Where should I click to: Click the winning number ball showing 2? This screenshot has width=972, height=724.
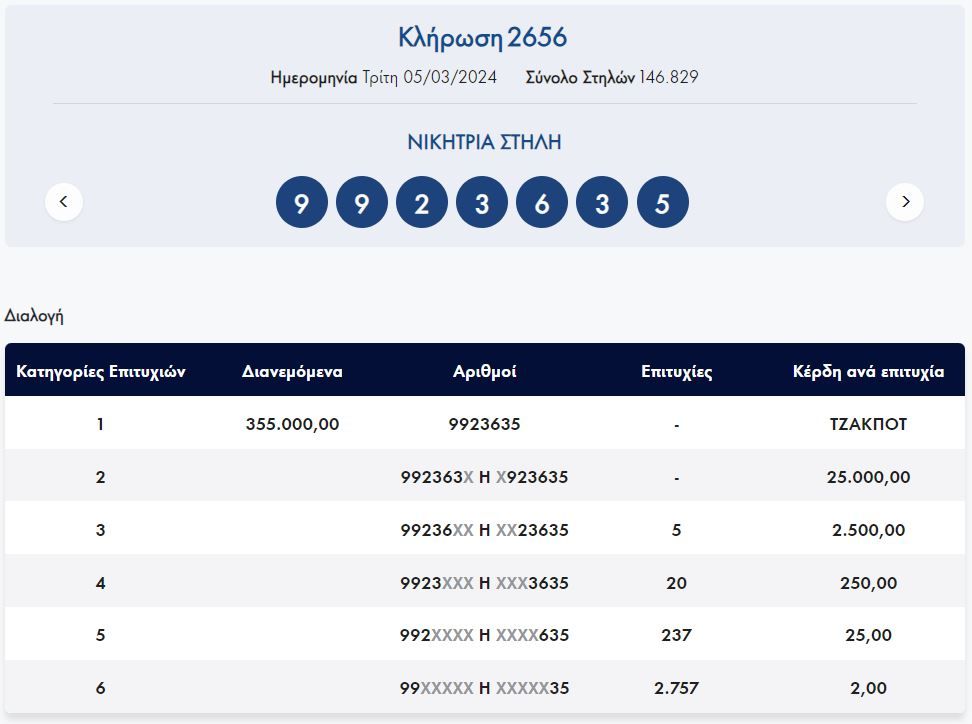pyautogui.click(x=422, y=203)
